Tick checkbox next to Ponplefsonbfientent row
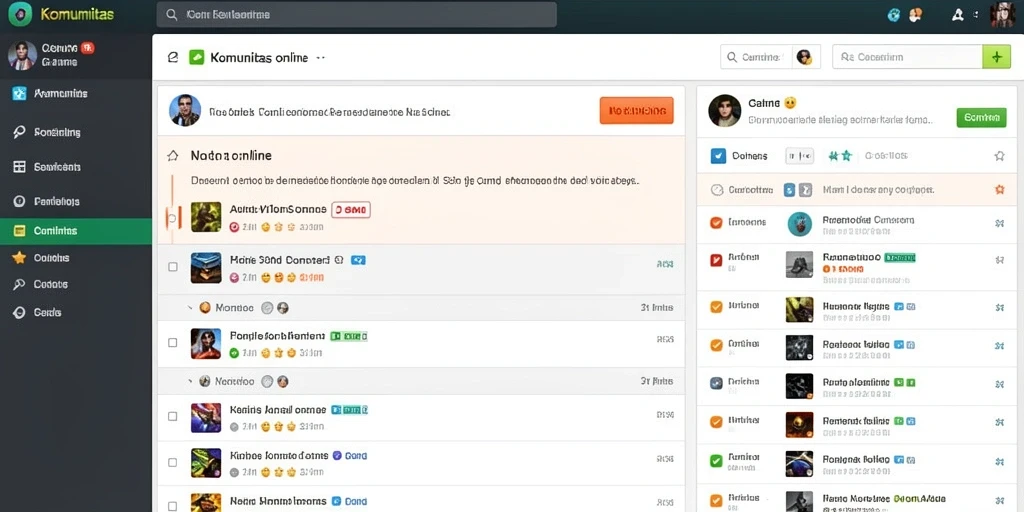The image size is (1024, 512). pos(172,342)
